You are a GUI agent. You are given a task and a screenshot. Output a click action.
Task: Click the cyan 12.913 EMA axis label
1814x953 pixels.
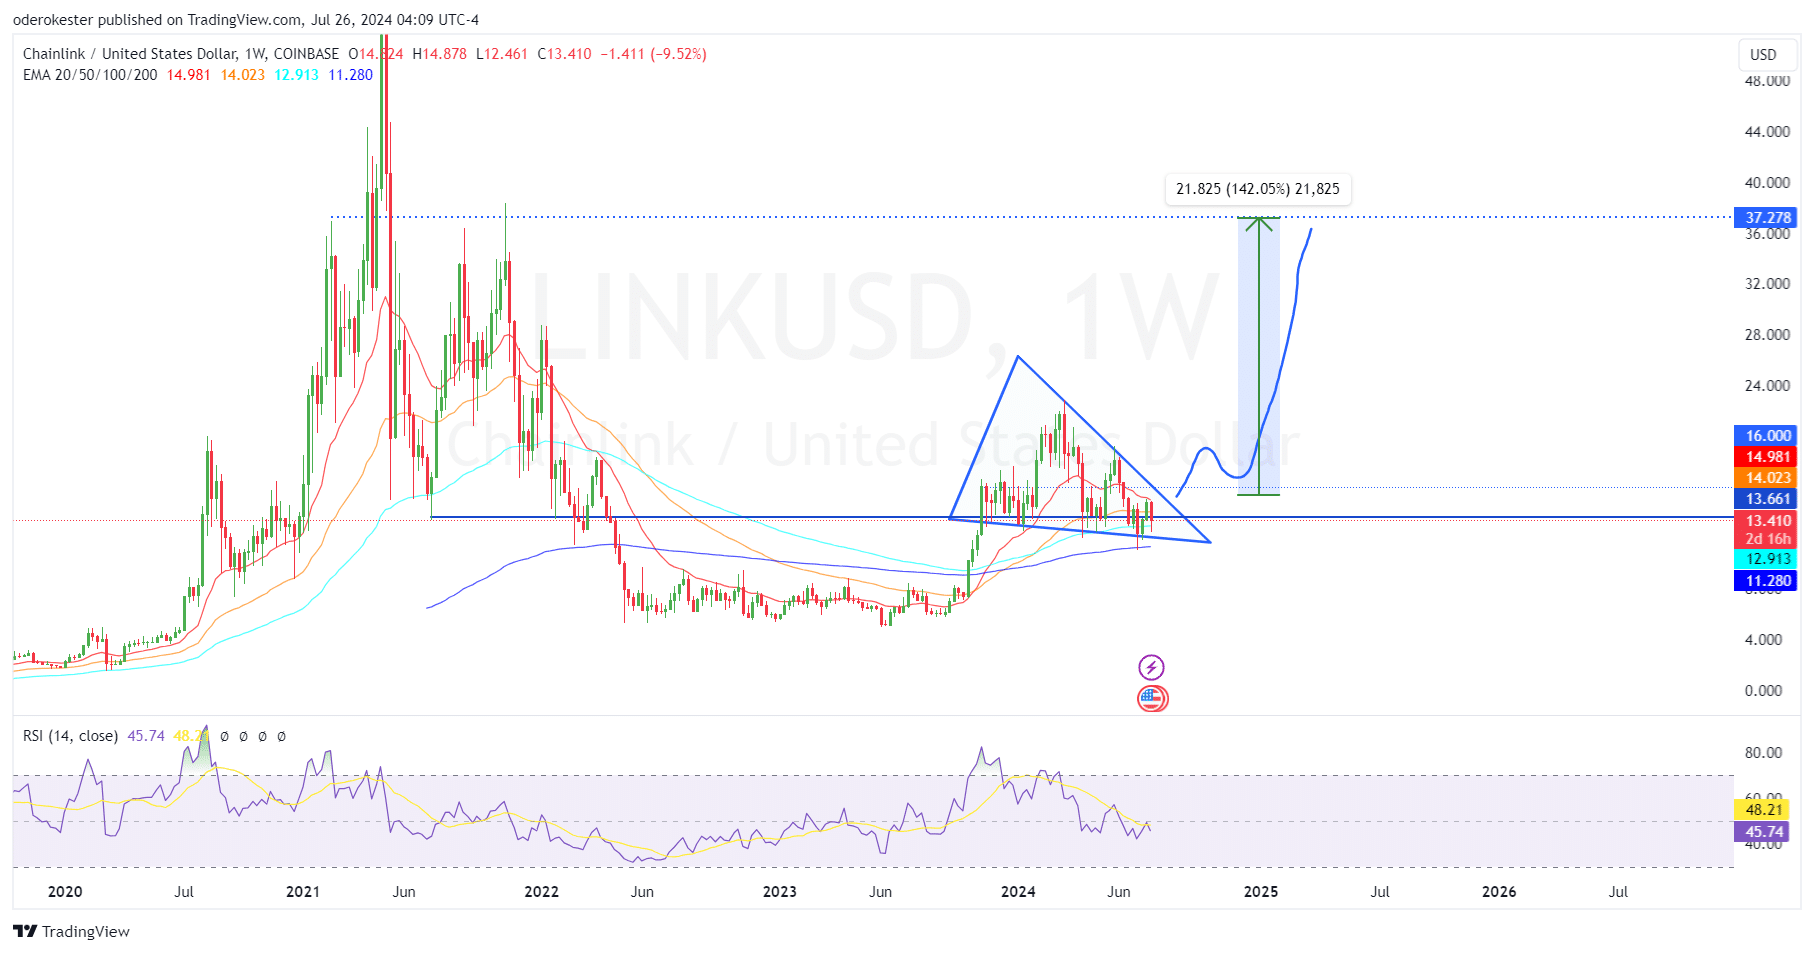pos(1765,559)
